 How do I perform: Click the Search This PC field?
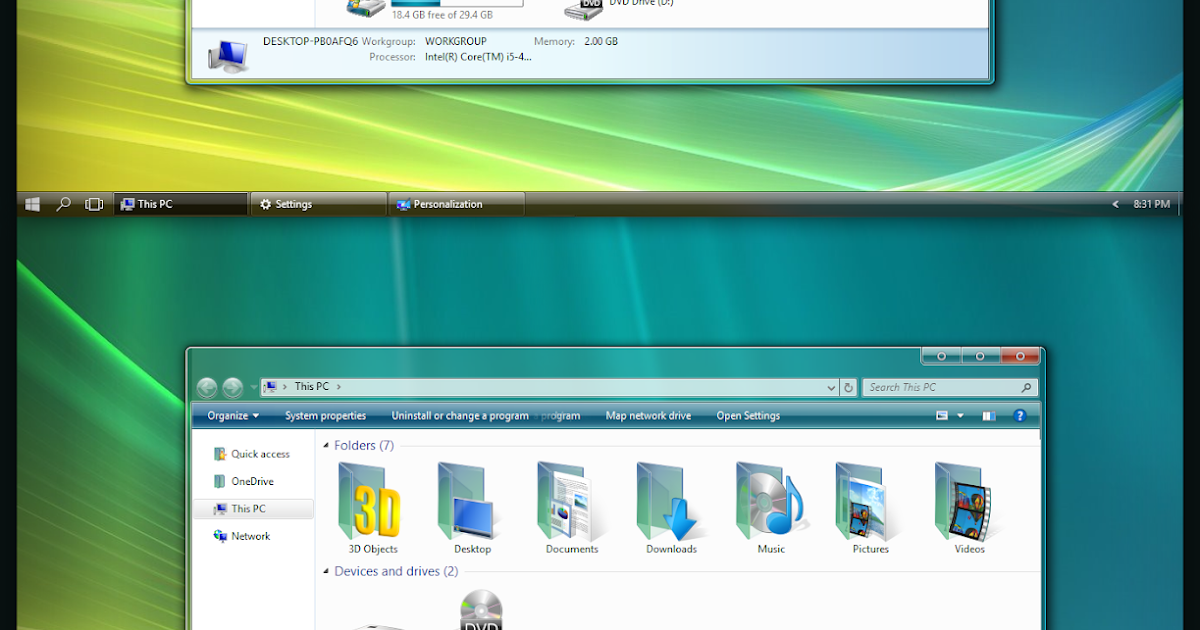pos(950,387)
